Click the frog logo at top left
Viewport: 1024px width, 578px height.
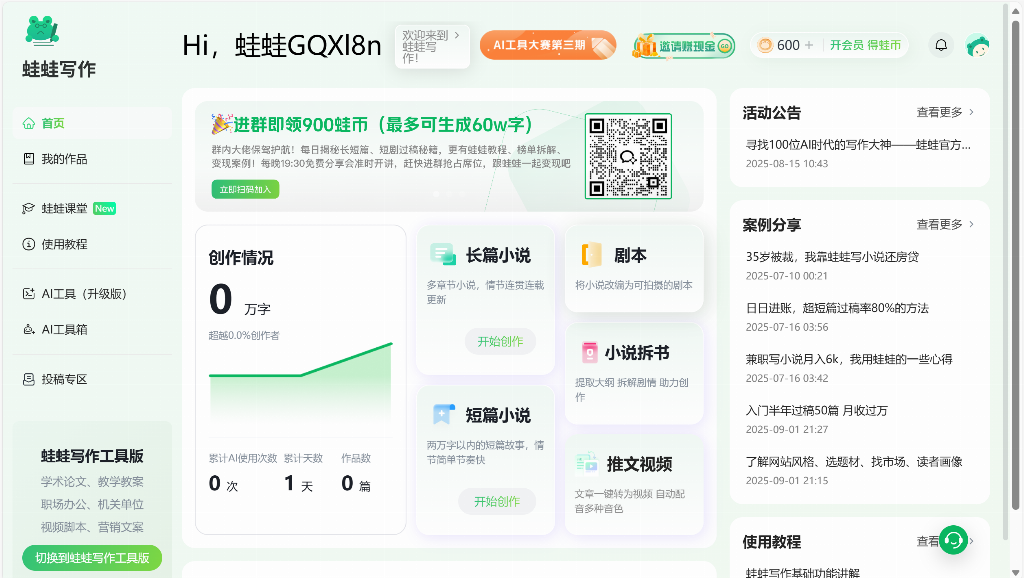click(x=42, y=31)
